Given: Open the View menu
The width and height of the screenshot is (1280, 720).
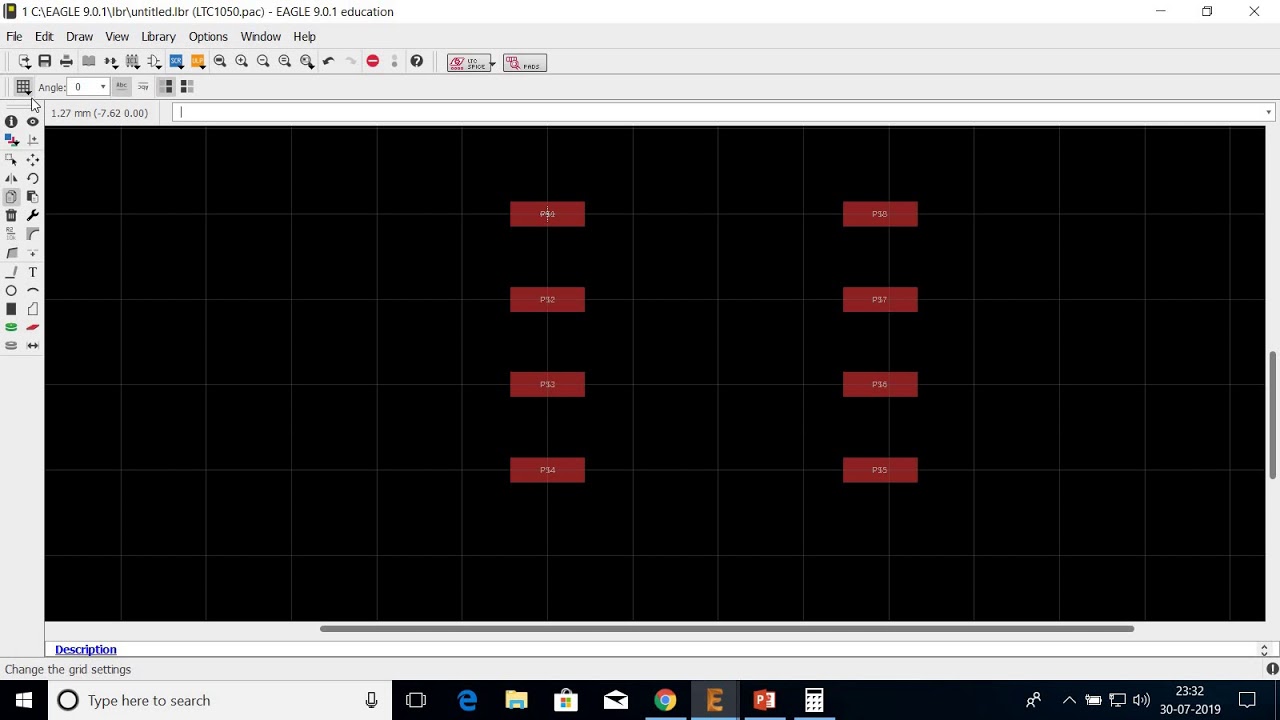Looking at the screenshot, I should (117, 36).
